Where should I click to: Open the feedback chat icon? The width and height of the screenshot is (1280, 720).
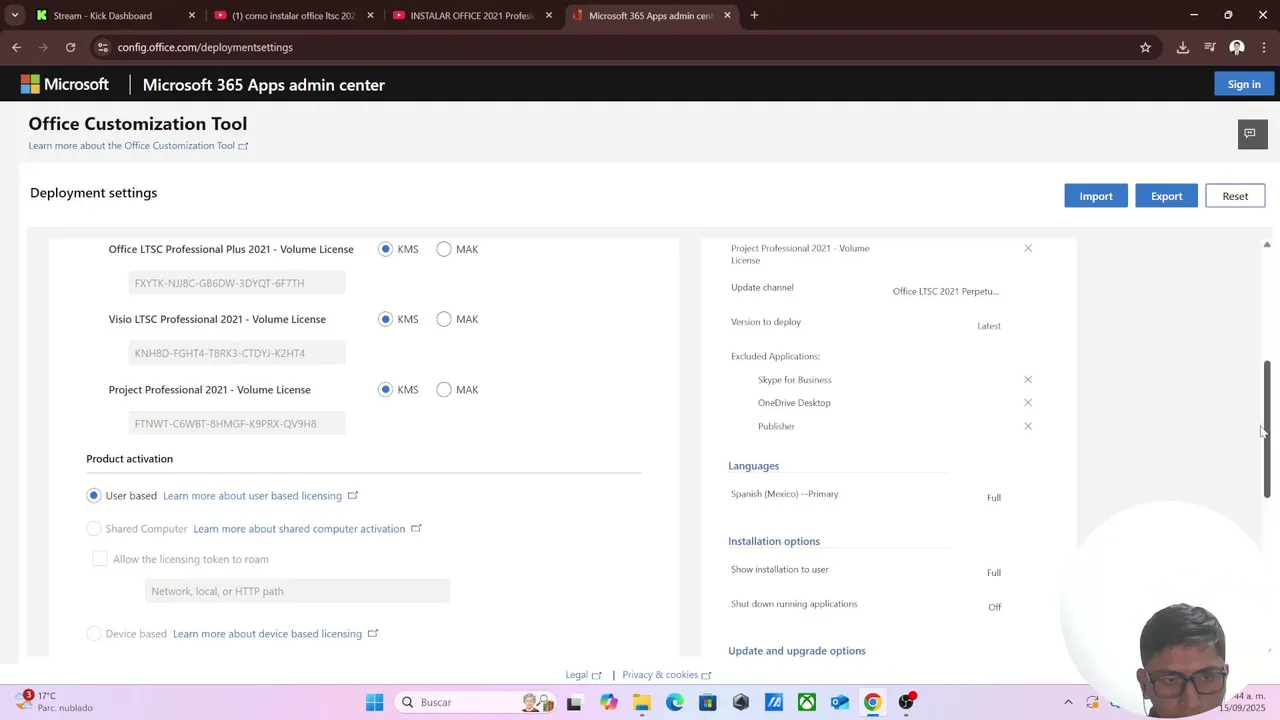coord(1252,134)
